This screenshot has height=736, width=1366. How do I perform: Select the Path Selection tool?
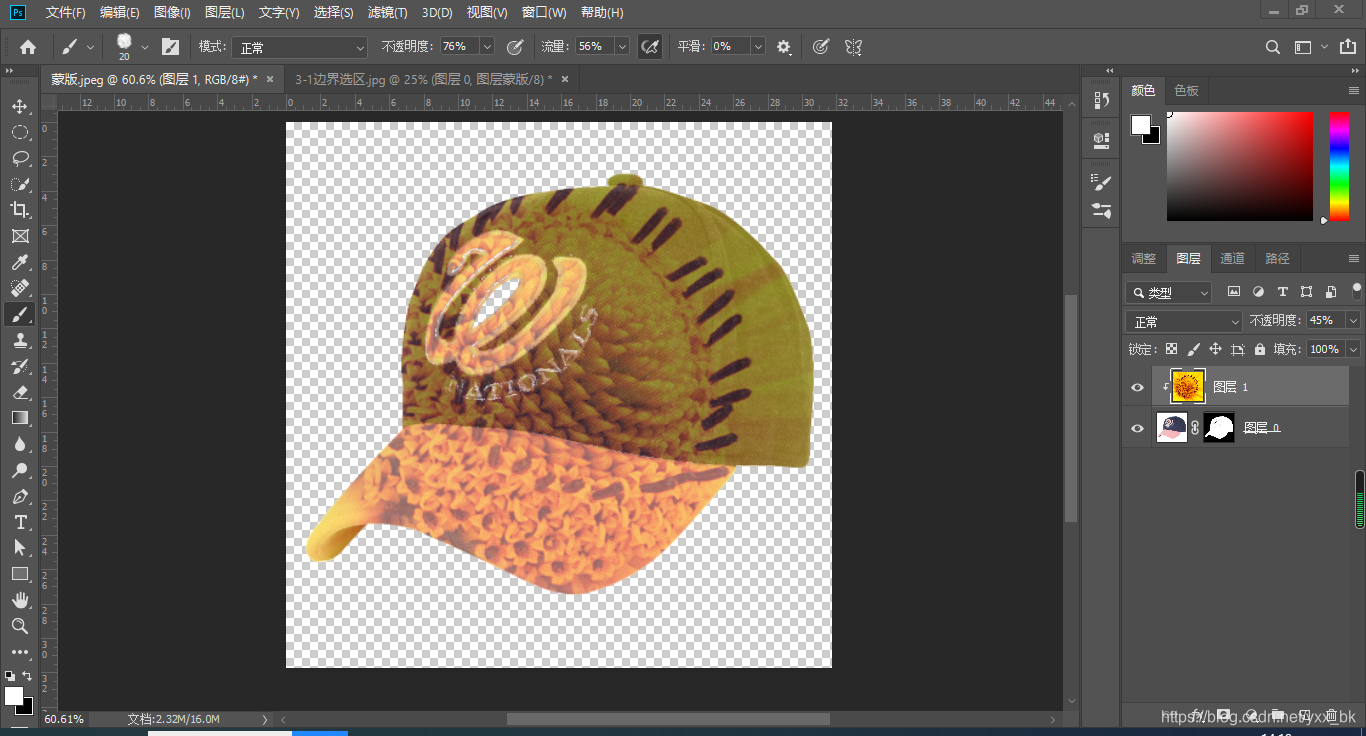pos(20,548)
